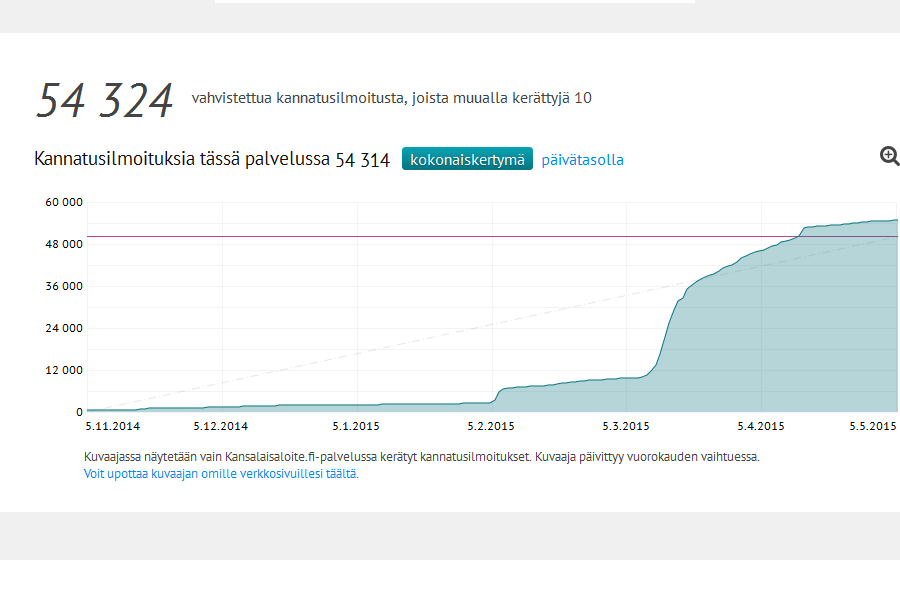Click the 'Kuvaajassa näytetään vain' note text
Image resolution: width=900 pixels, height=600 pixels.
(421, 457)
